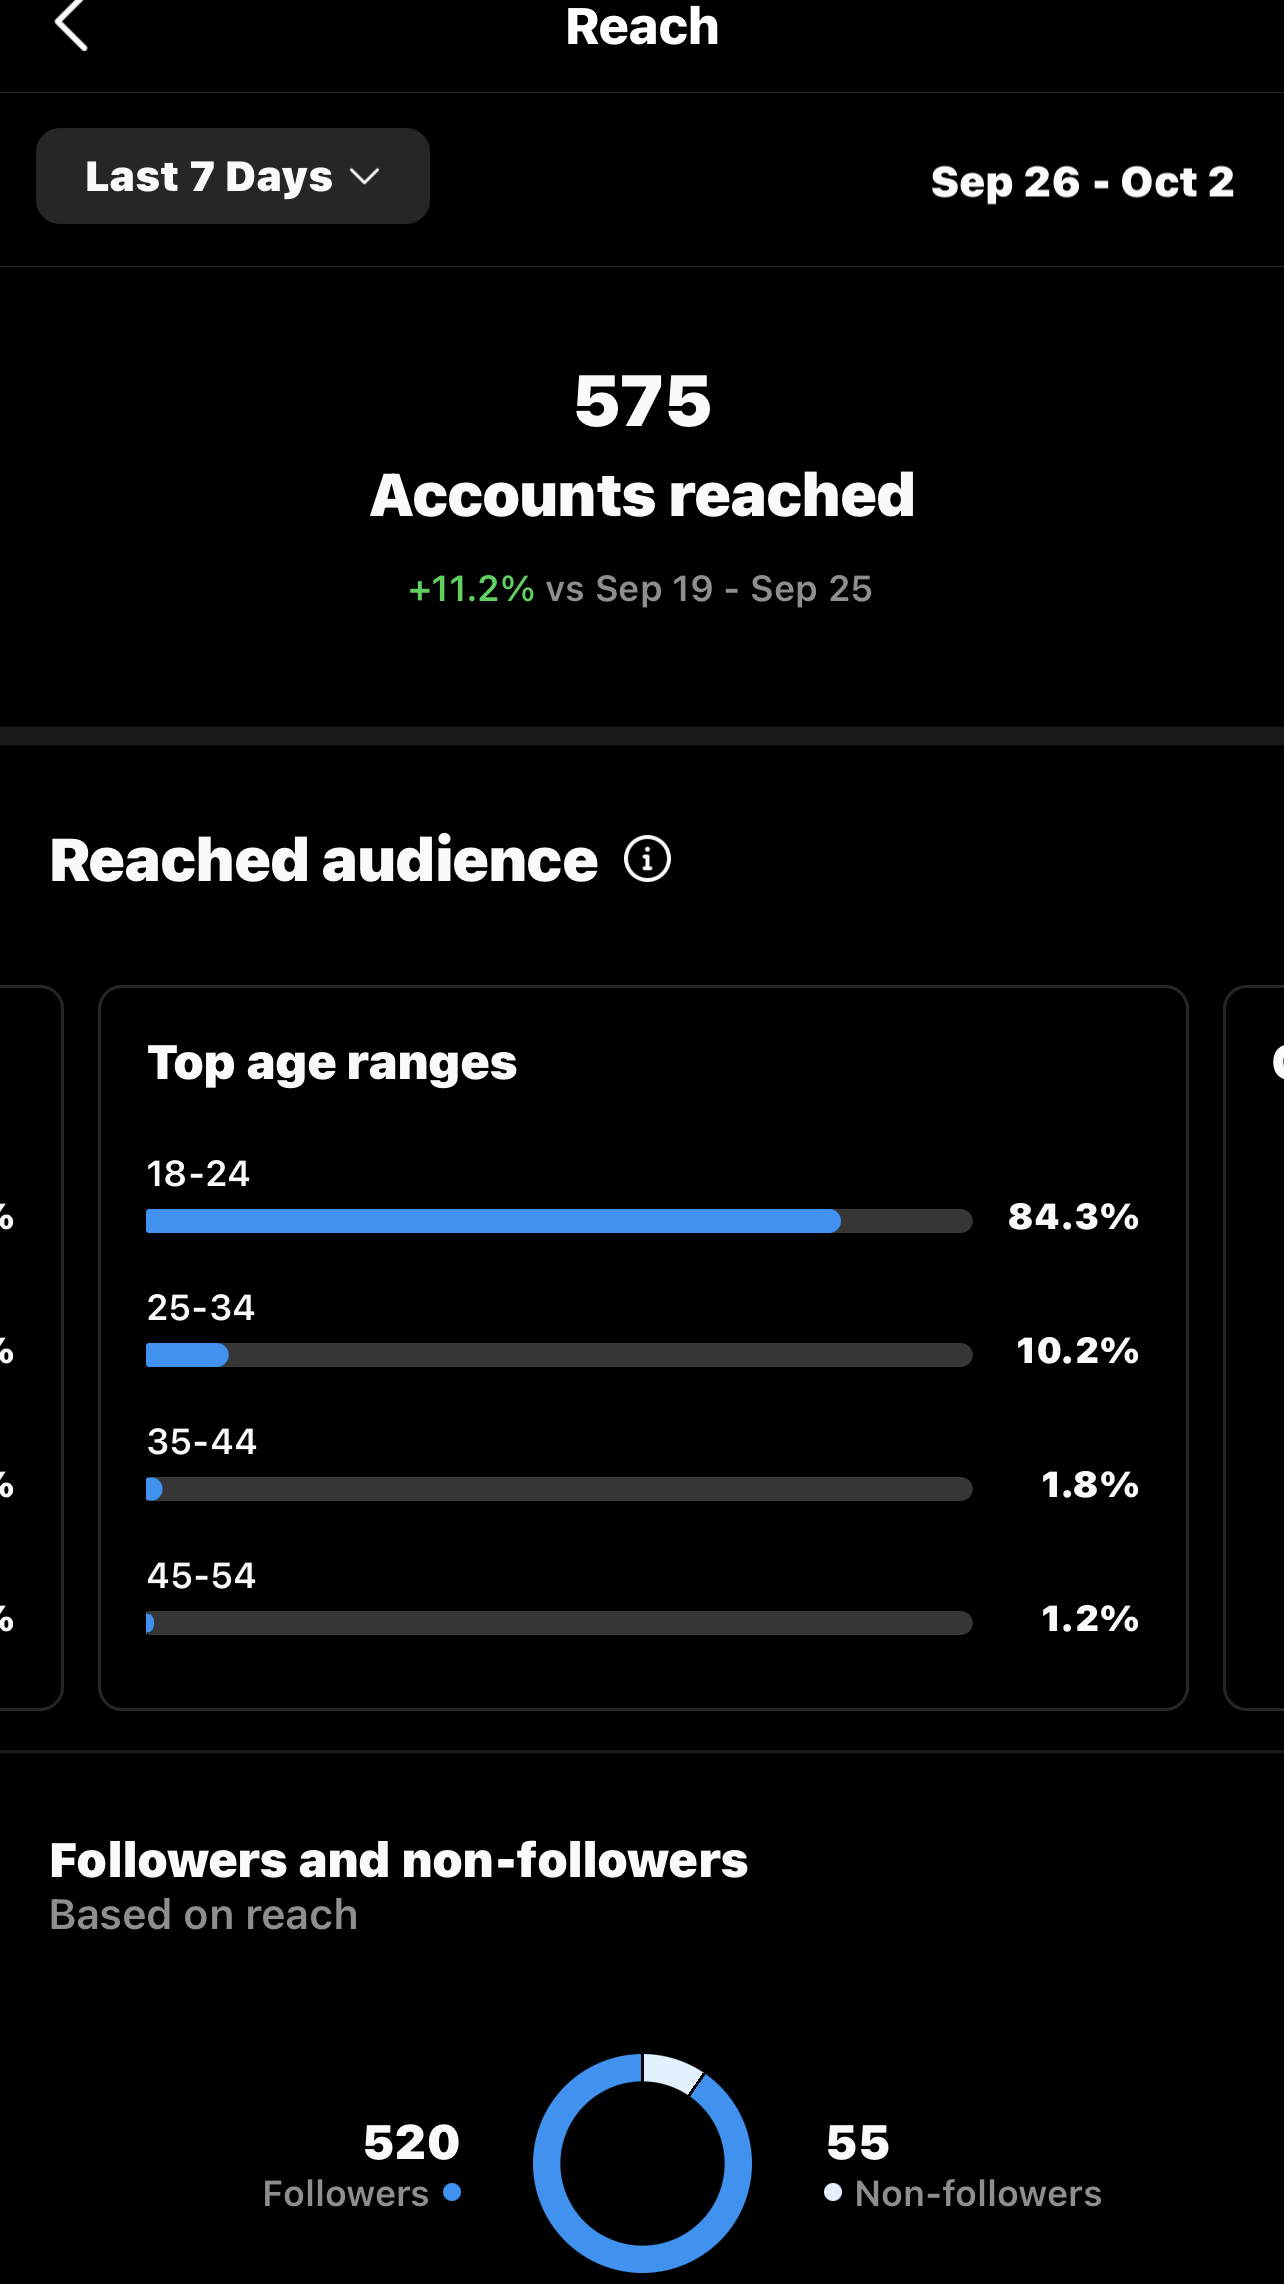1284x2284 pixels.
Task: Expand the Last 7 Days dropdown
Action: (233, 176)
